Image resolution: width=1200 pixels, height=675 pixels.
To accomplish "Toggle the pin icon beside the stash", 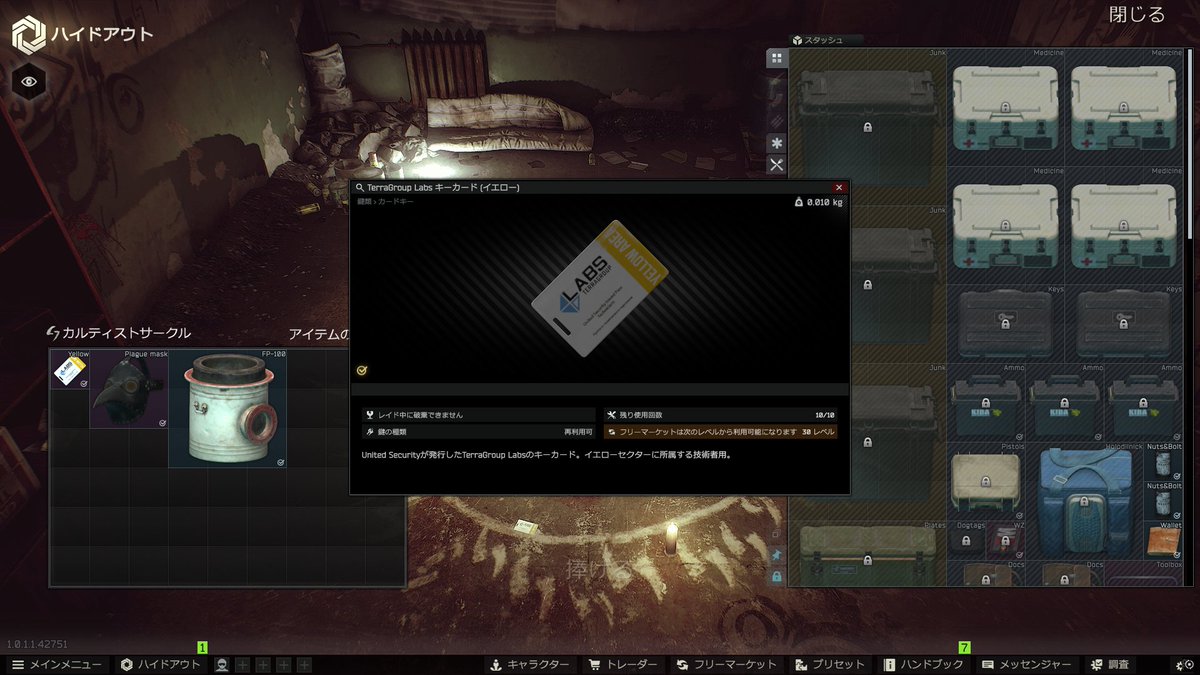I will tap(776, 556).
